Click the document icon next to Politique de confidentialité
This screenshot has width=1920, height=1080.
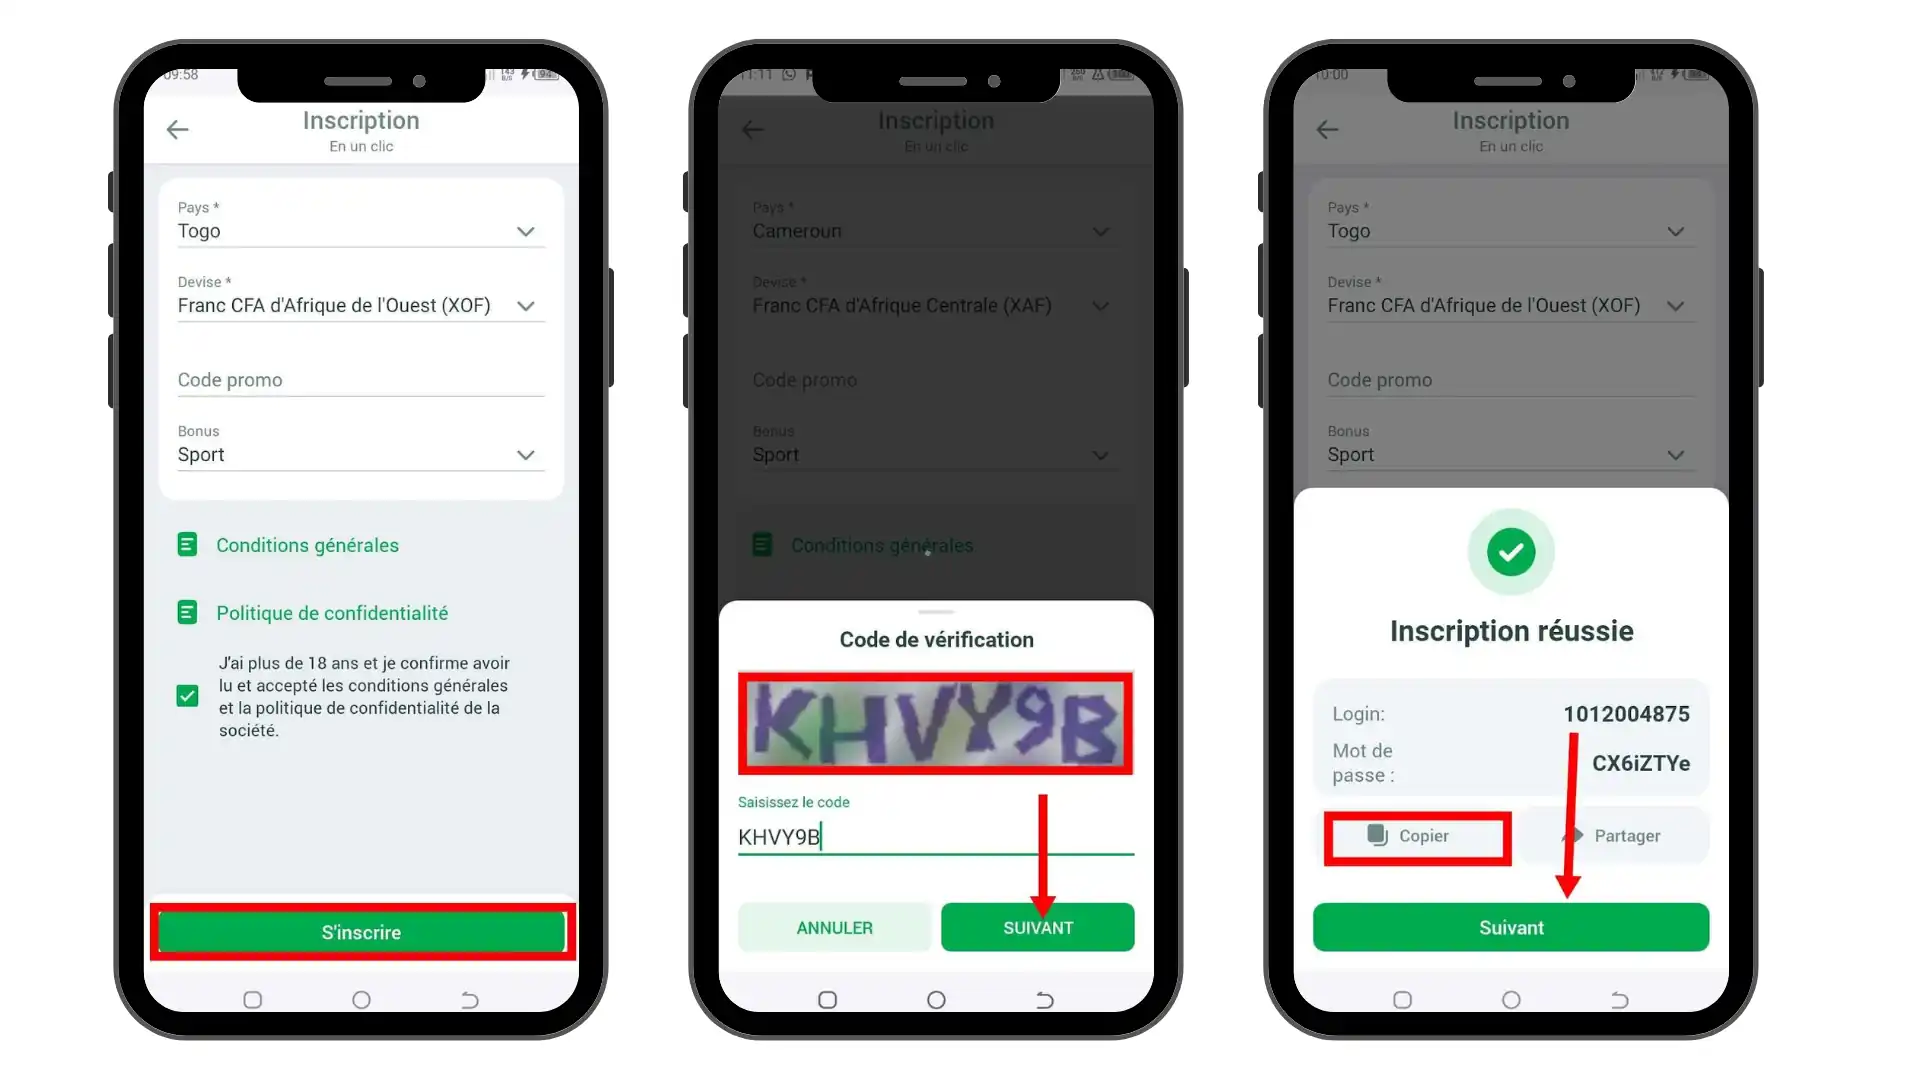pyautogui.click(x=186, y=613)
